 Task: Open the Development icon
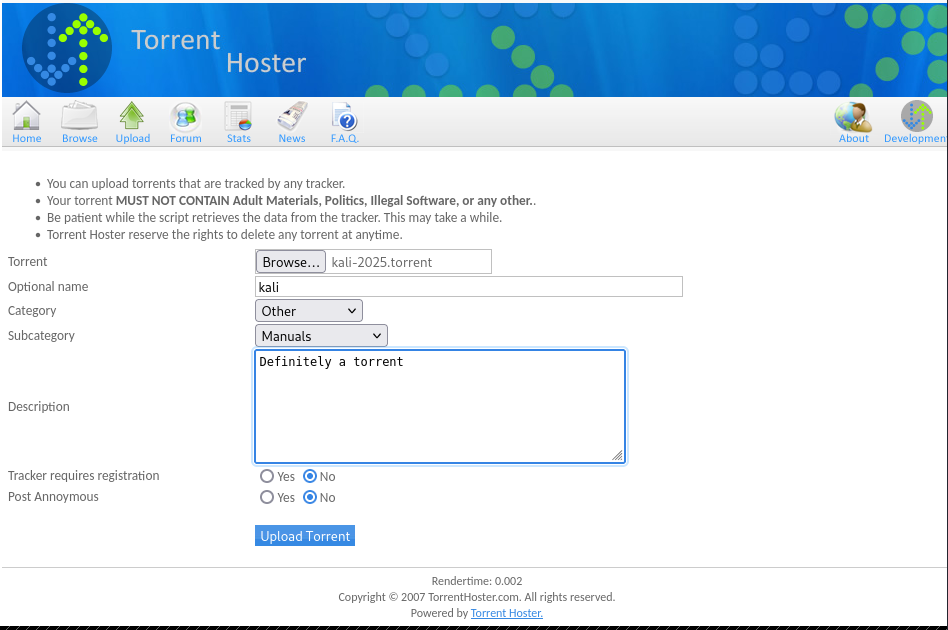(x=916, y=117)
